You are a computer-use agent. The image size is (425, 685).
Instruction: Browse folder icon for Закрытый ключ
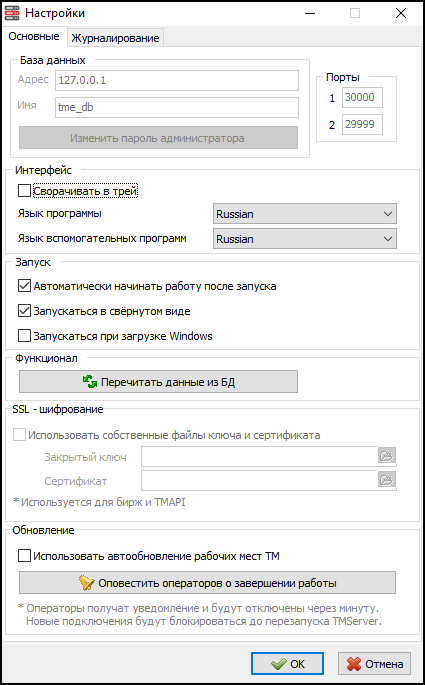(x=387, y=456)
